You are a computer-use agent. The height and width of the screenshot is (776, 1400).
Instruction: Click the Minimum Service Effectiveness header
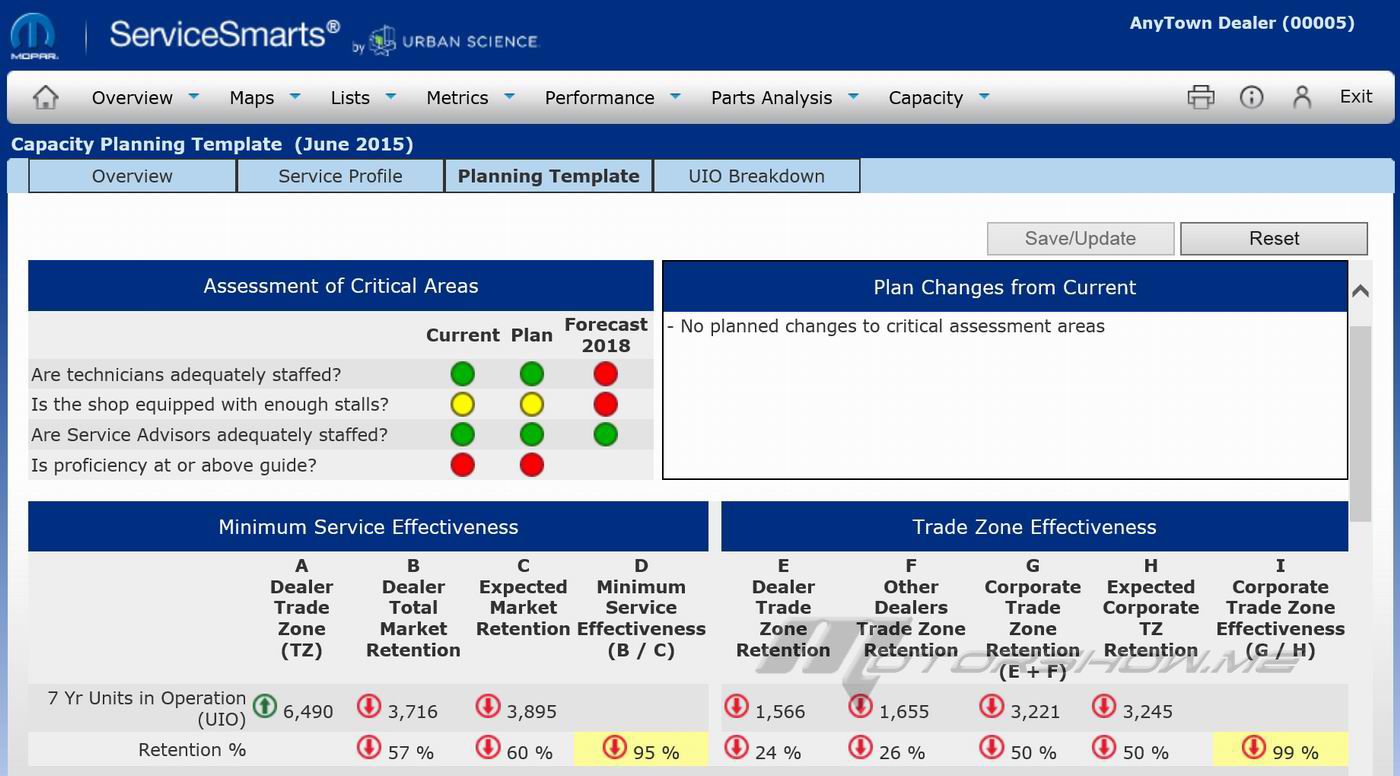(368, 527)
